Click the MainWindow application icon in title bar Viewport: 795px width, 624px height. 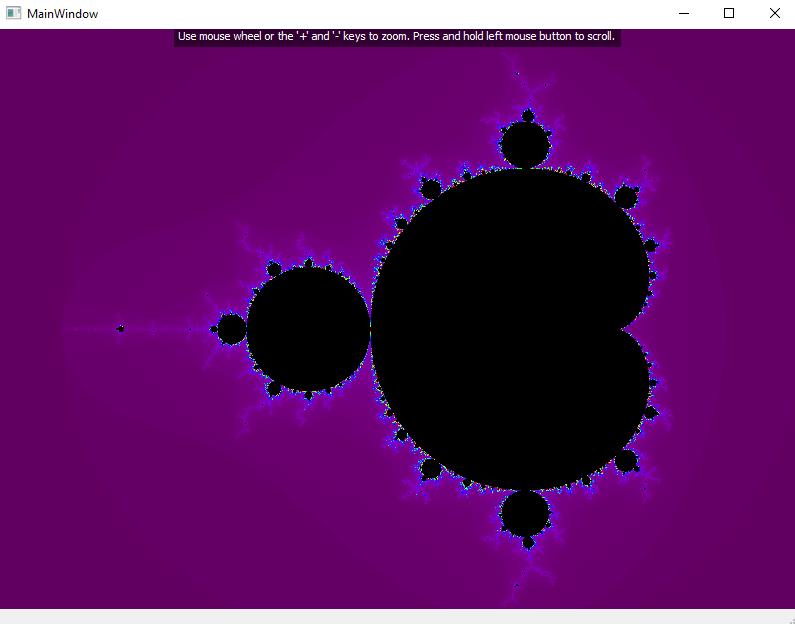(x=13, y=14)
